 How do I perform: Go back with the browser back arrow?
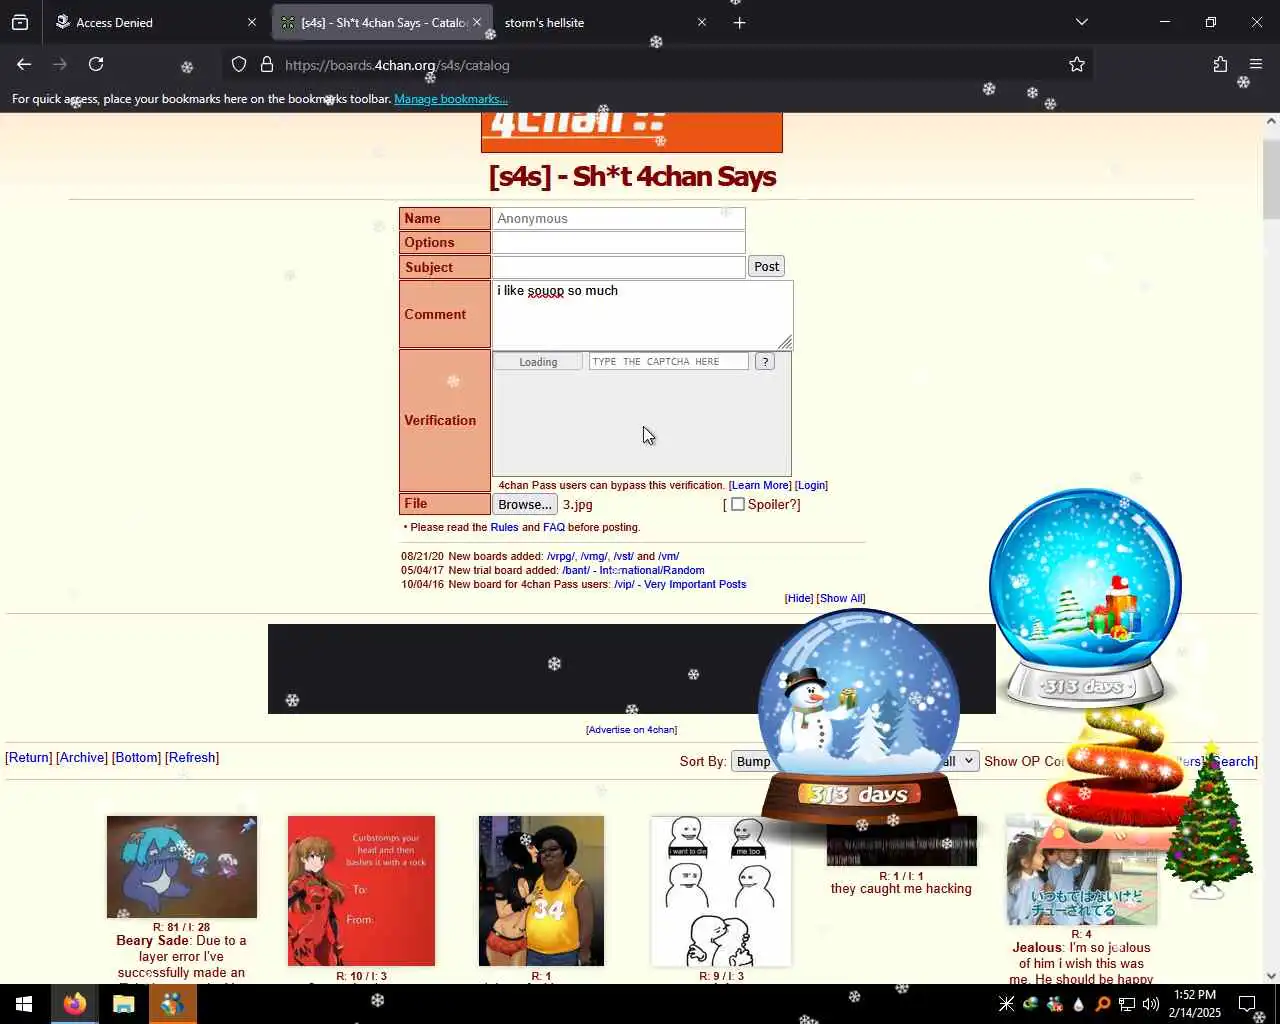[x=24, y=64]
